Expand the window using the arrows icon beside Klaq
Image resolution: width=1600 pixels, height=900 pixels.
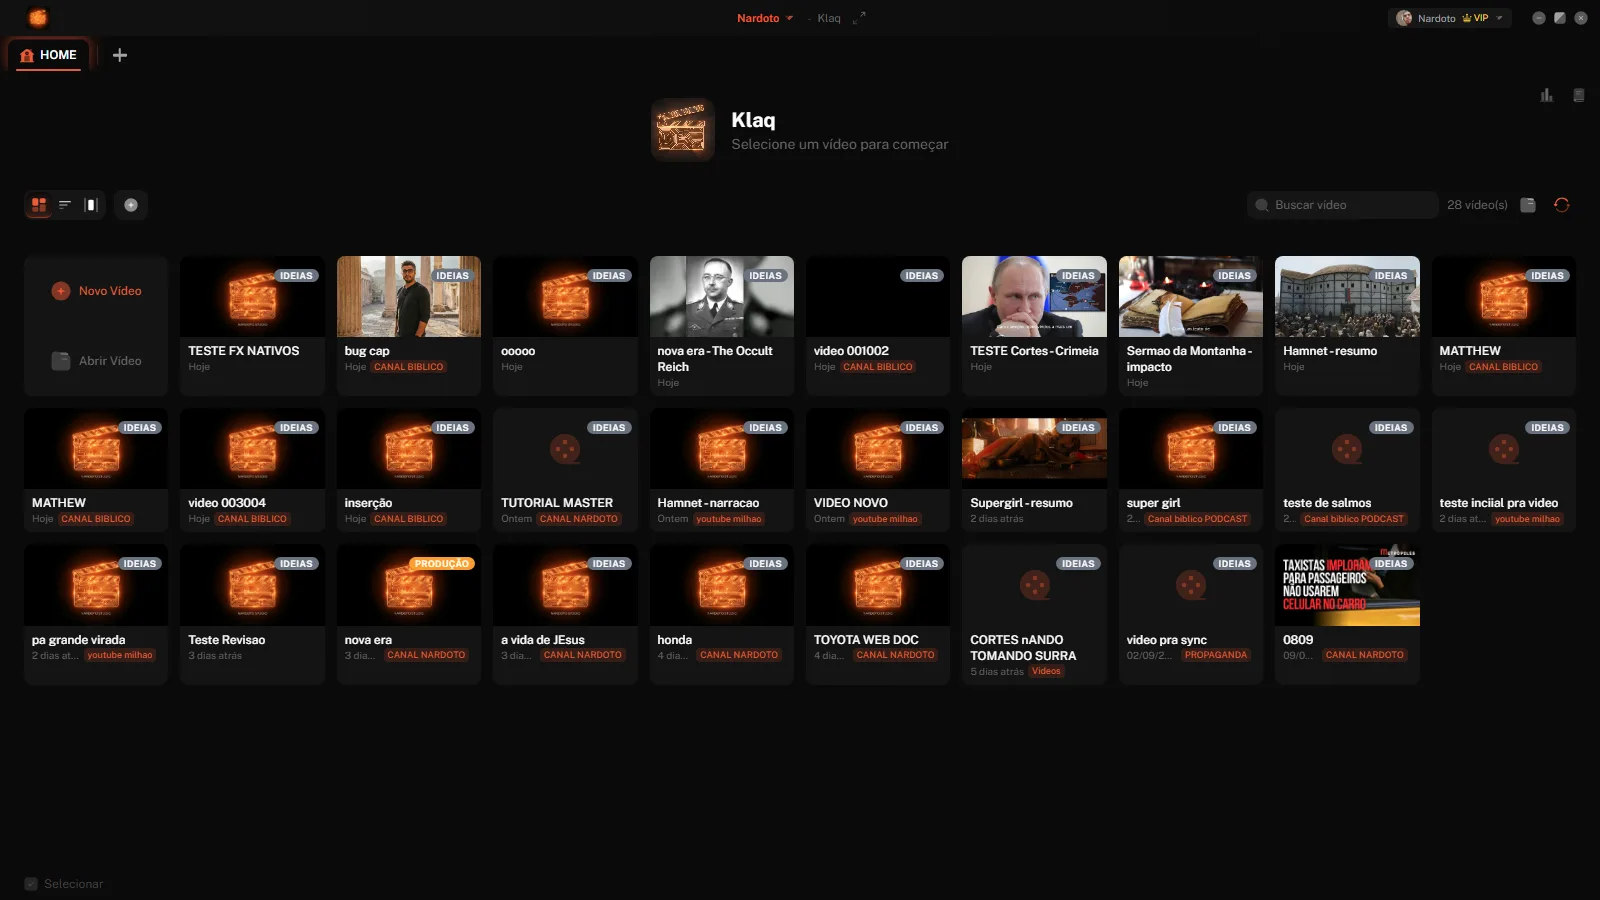tap(859, 18)
